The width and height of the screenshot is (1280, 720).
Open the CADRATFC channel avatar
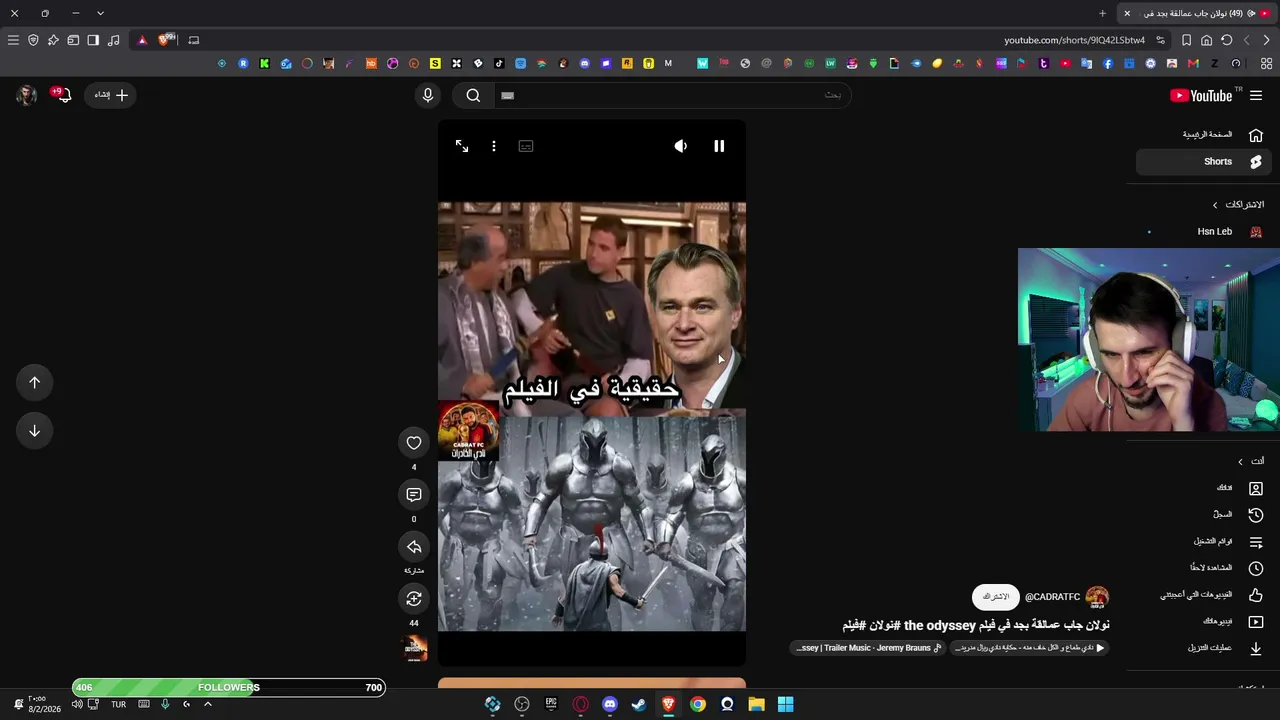[x=1097, y=597]
